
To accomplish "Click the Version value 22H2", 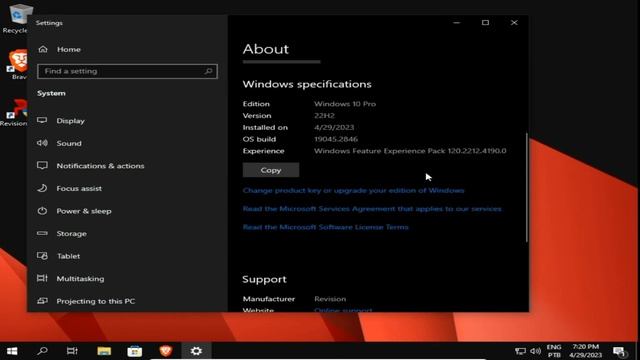I will click(x=324, y=116).
